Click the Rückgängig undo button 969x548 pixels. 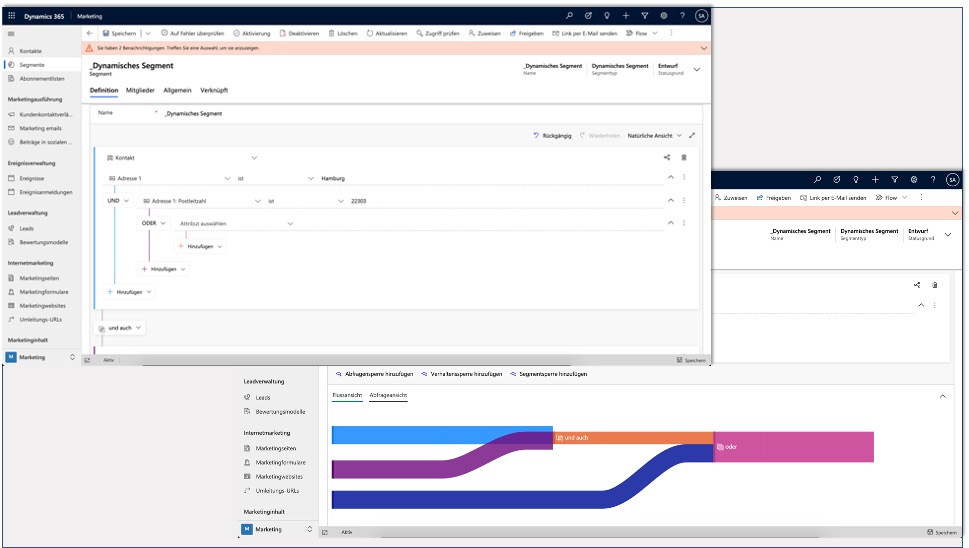551,135
